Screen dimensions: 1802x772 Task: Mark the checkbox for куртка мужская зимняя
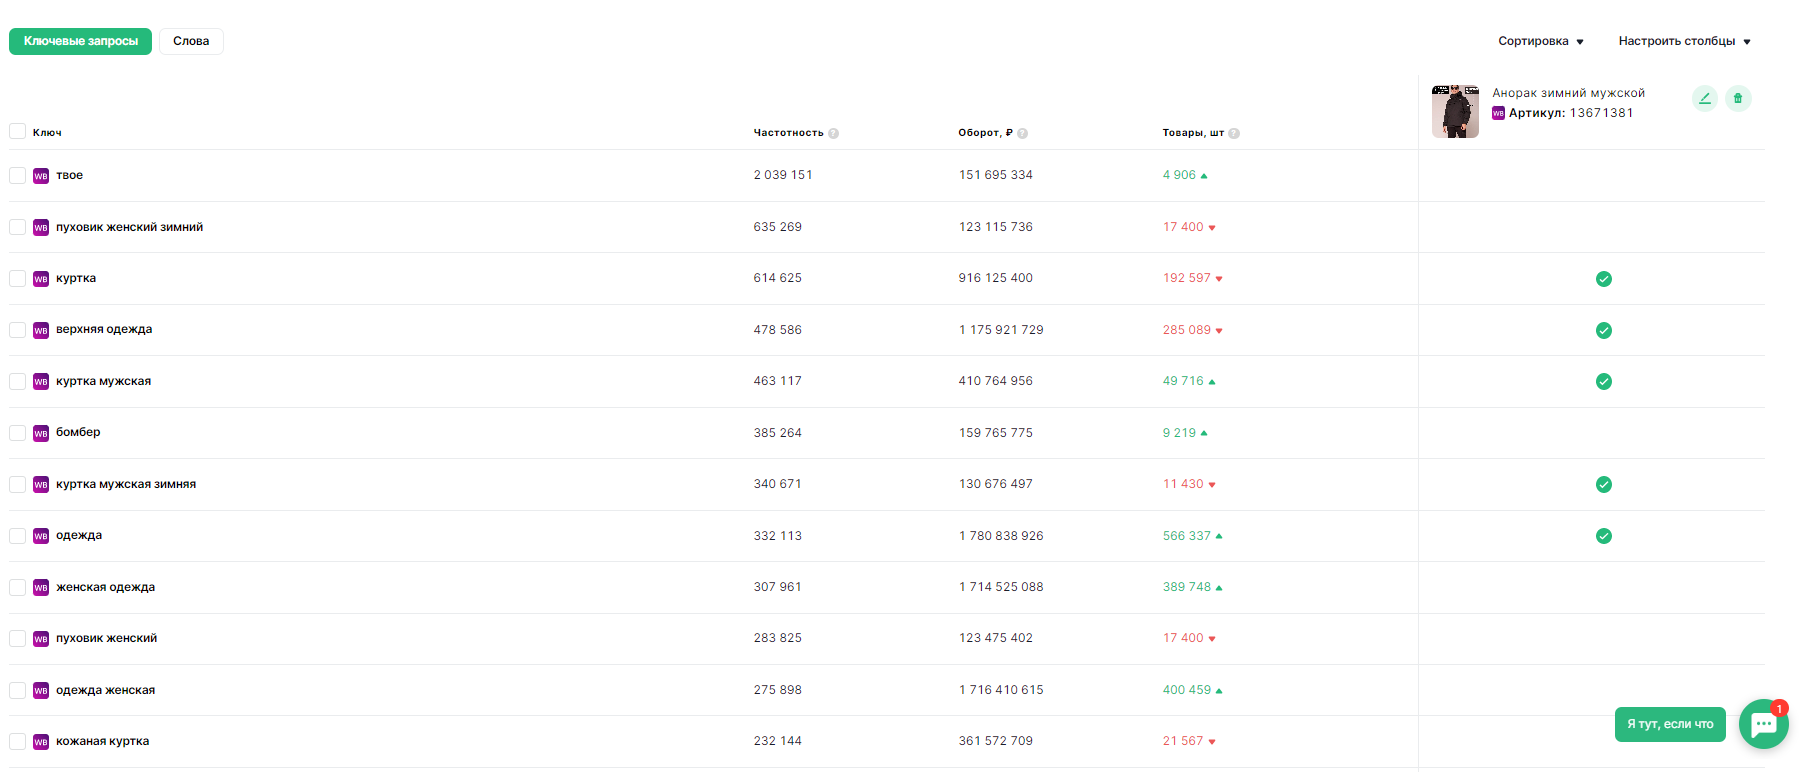click(x=17, y=484)
